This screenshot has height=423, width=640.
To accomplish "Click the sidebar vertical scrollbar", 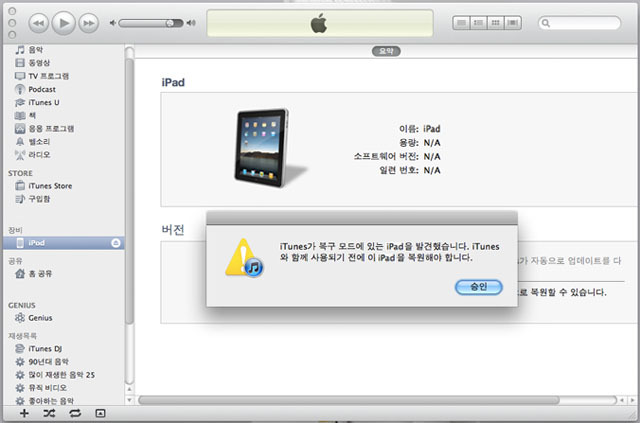I will pyautogui.click(x=129, y=192).
